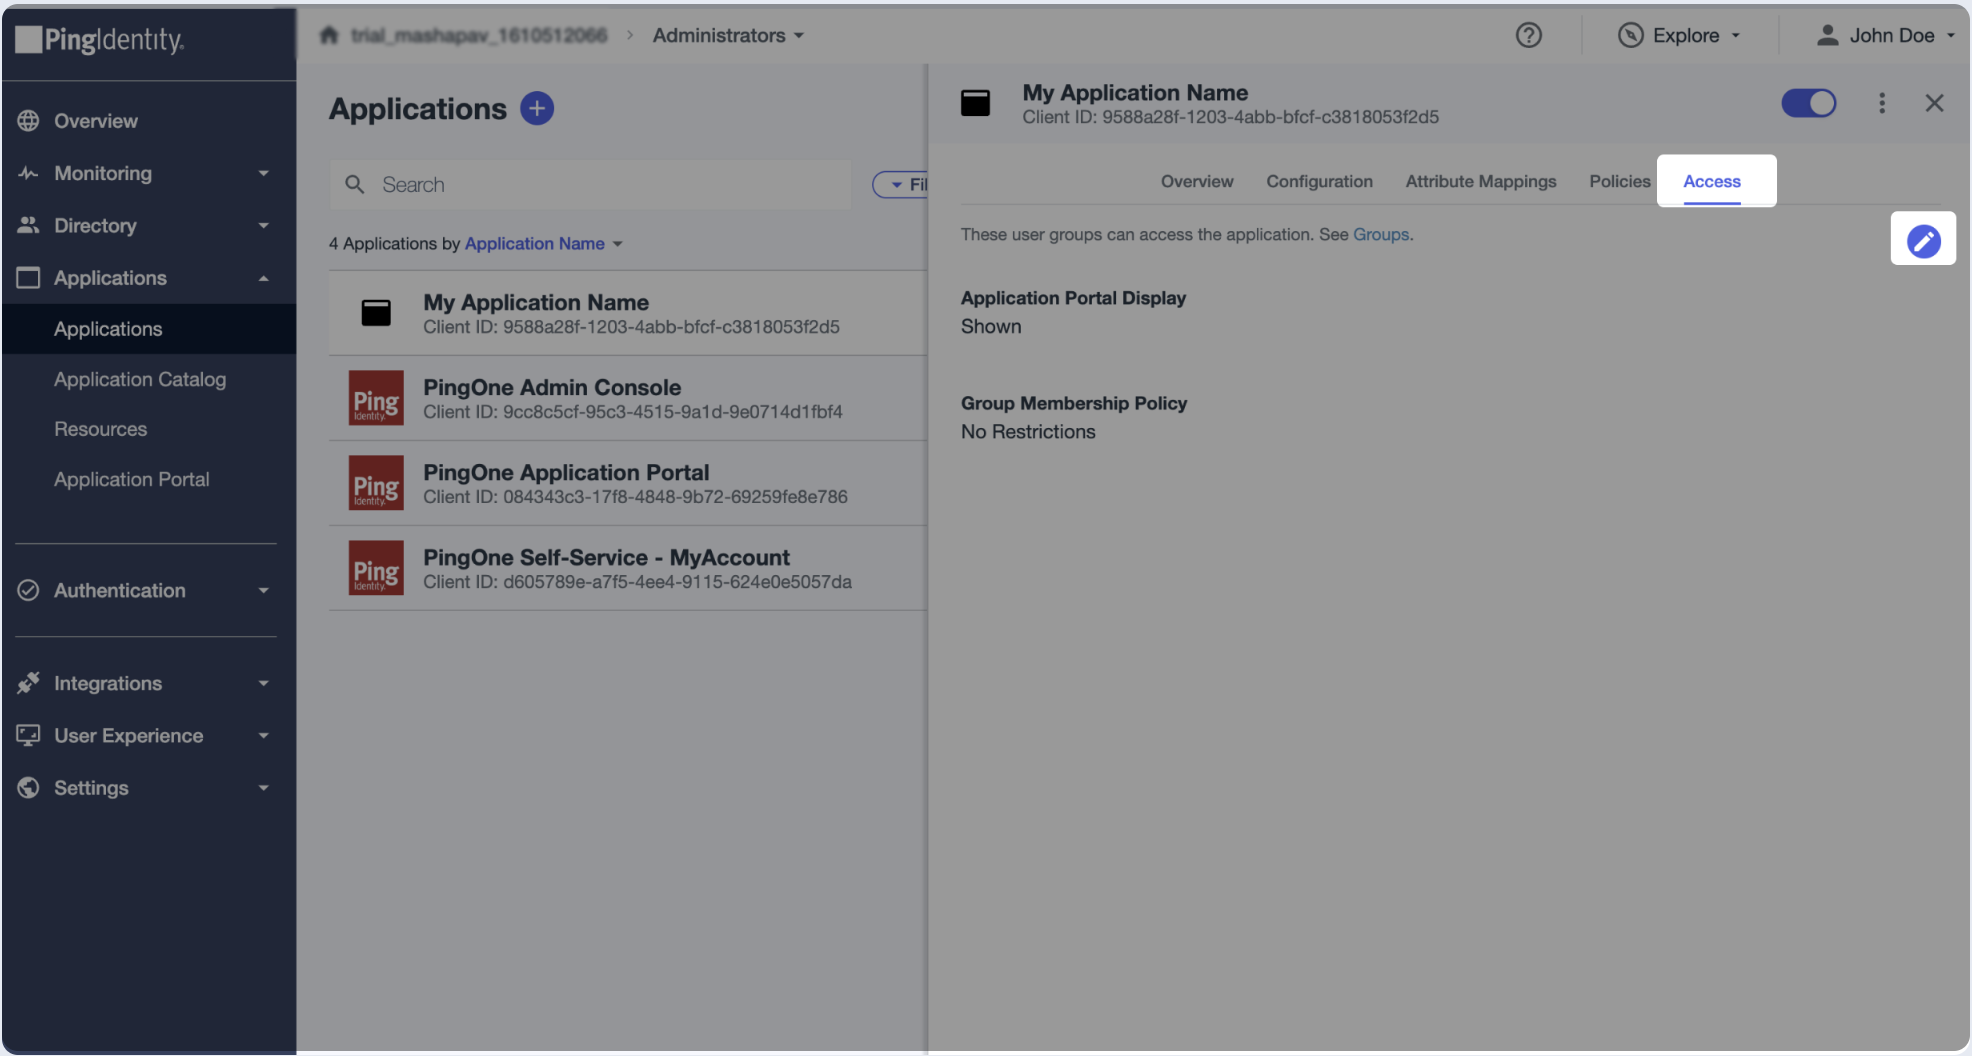
Task: Select the Monitoring activity icon
Action: [x=28, y=173]
